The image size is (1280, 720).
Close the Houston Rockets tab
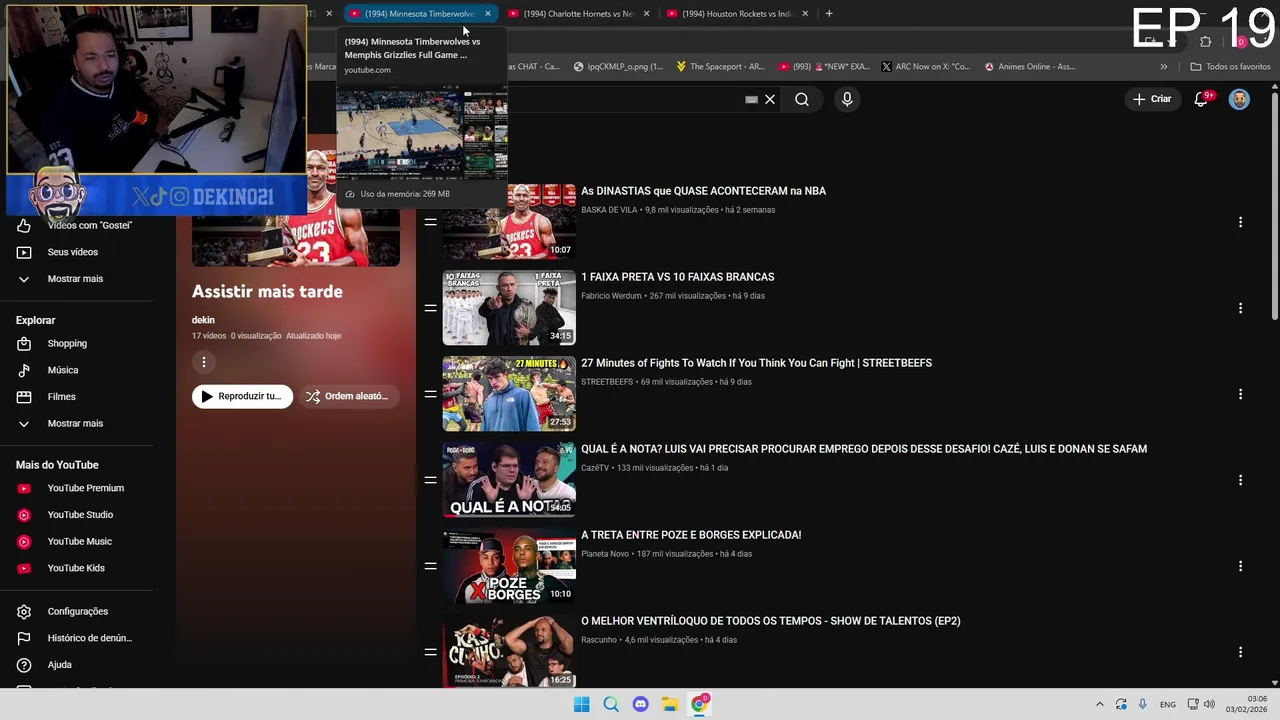click(805, 14)
